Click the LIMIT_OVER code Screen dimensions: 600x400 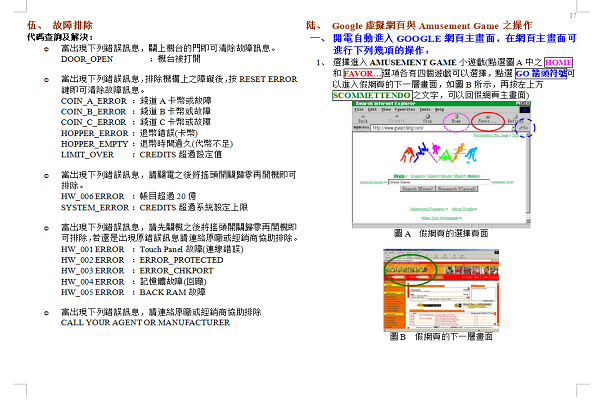tap(87, 155)
